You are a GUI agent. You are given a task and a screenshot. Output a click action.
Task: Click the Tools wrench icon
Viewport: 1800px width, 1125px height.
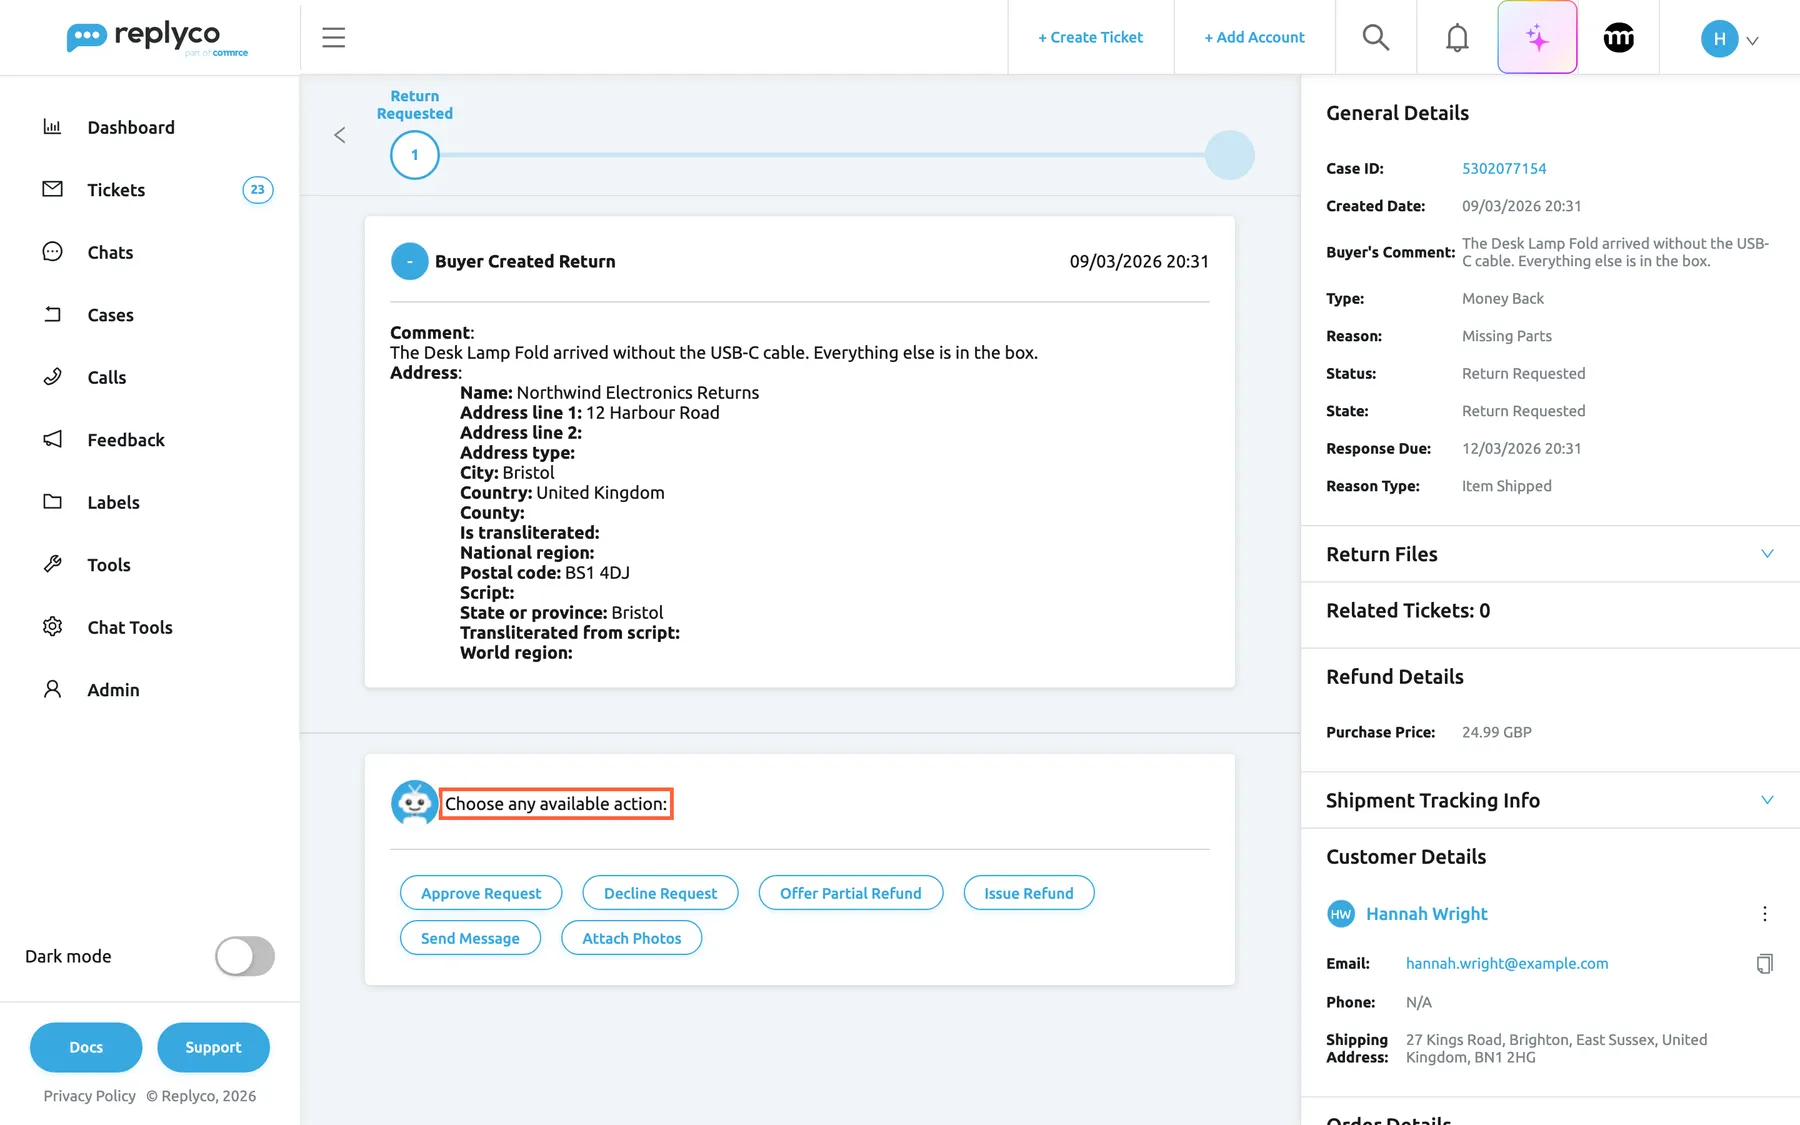coord(52,564)
